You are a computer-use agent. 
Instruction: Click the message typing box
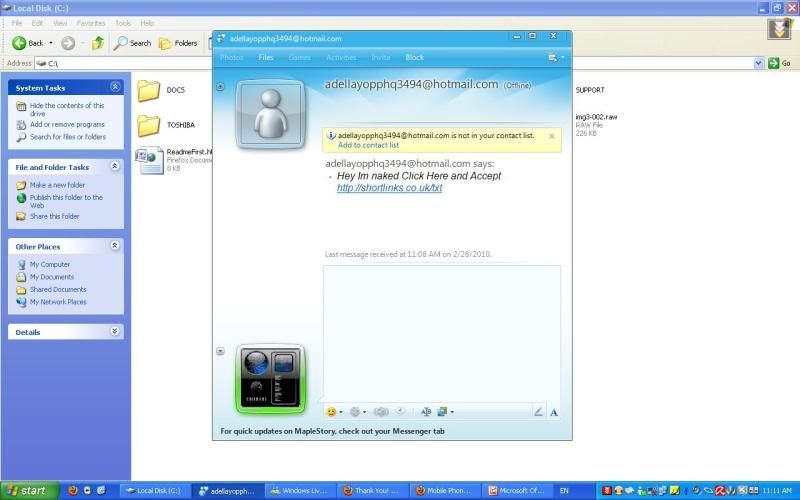coord(442,334)
